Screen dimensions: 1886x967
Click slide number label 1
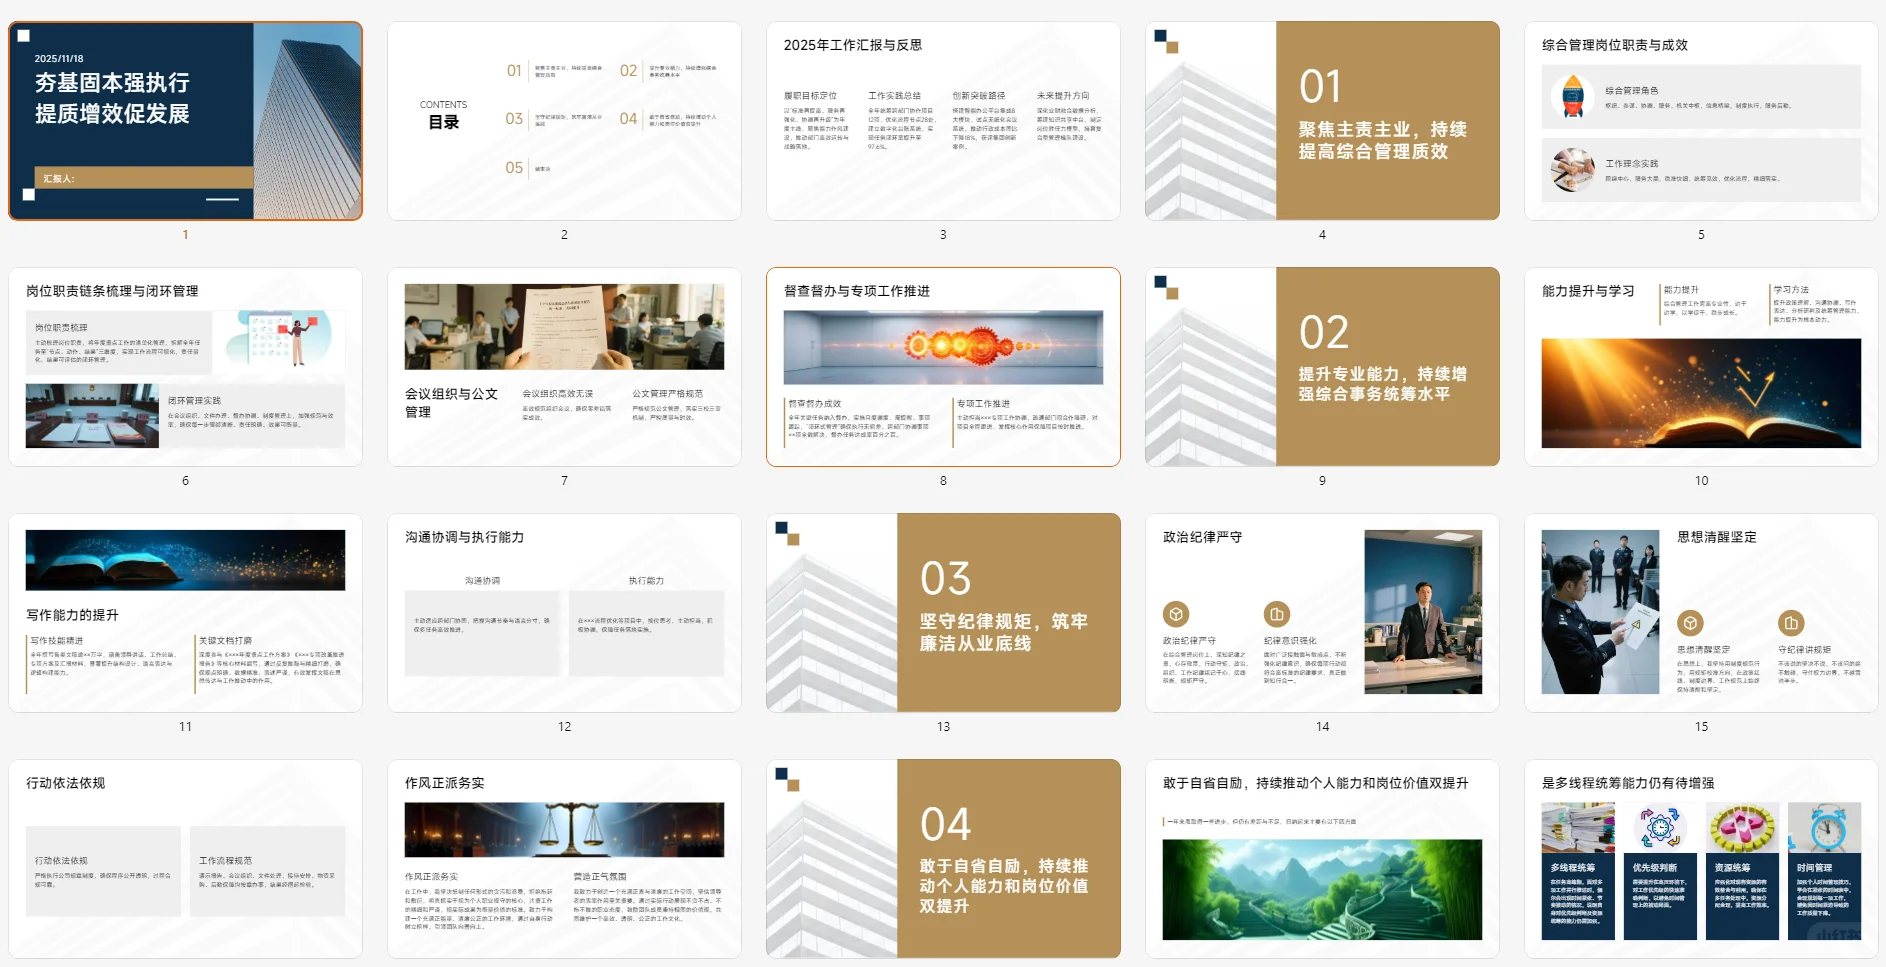click(x=185, y=235)
